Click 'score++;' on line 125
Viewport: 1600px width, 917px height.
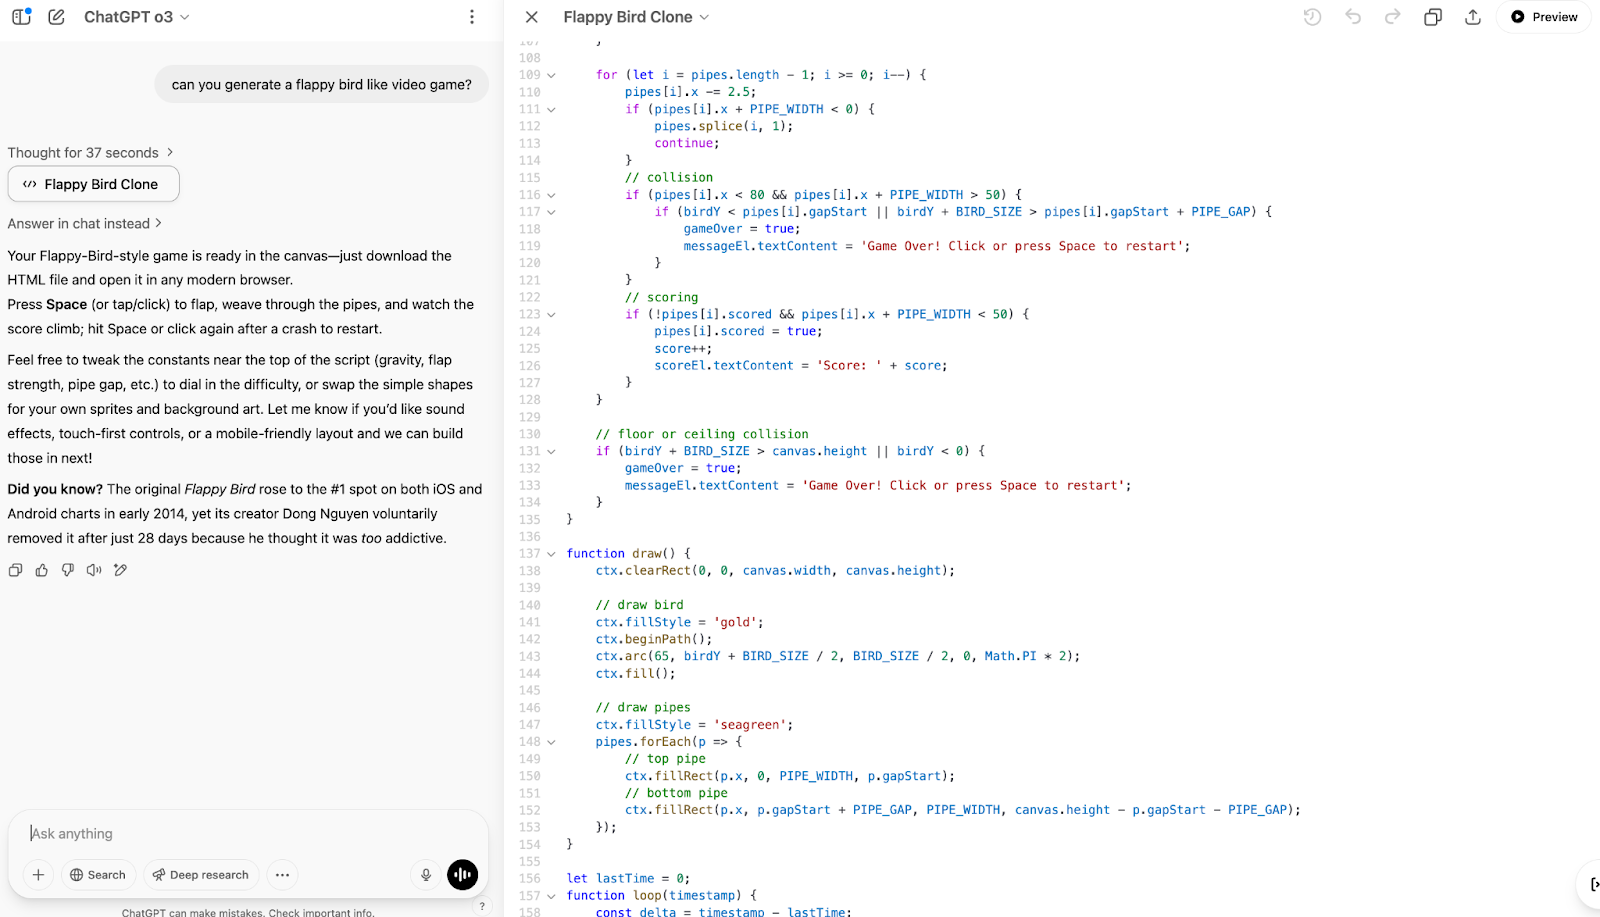(684, 349)
